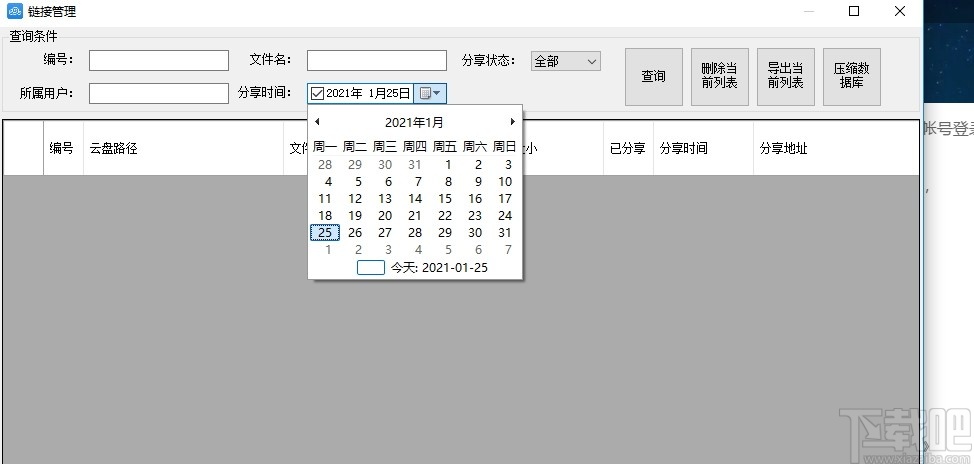Screen dimensions: 974x464
Task: Select January 31 in the calendar
Action: click(505, 232)
